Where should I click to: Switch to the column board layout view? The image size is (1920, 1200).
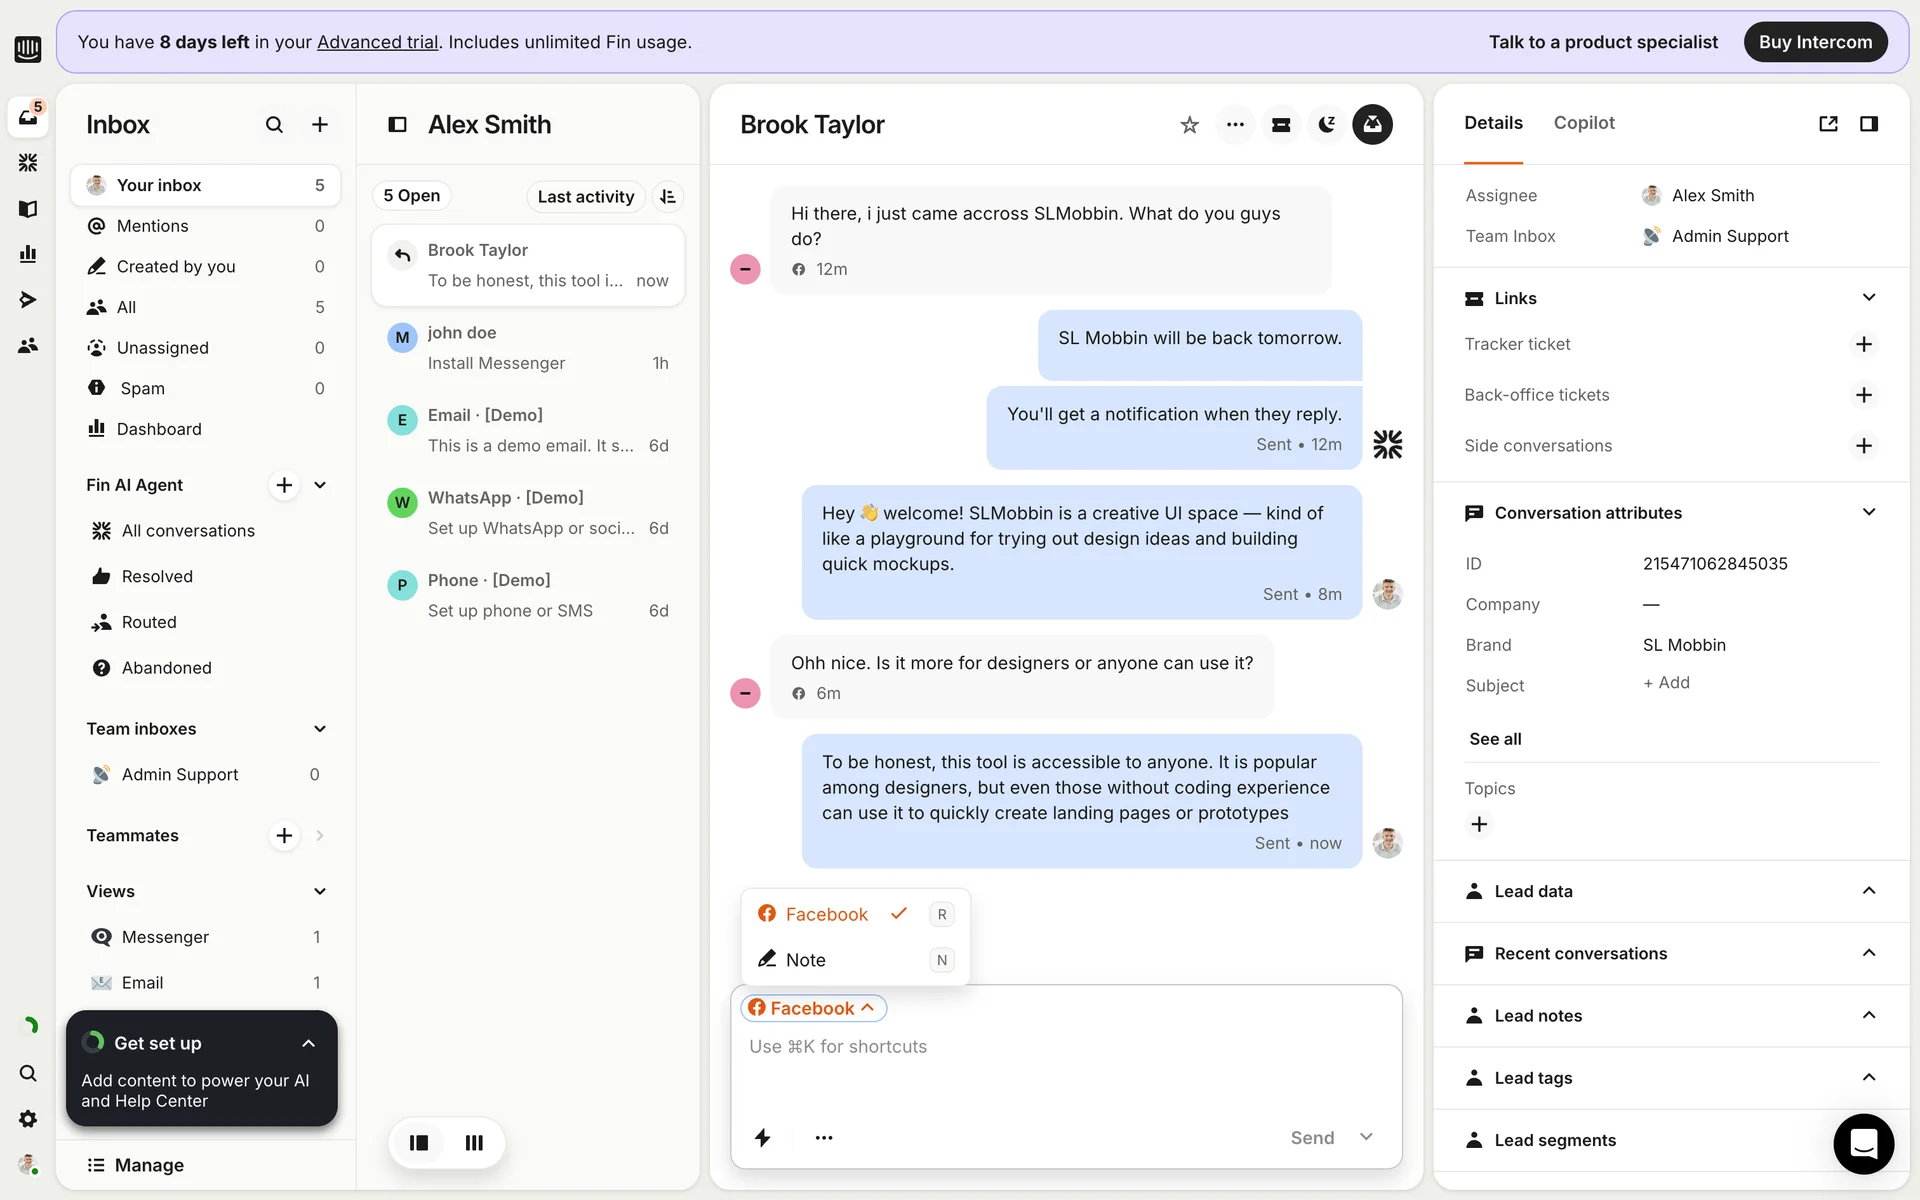[474, 1142]
